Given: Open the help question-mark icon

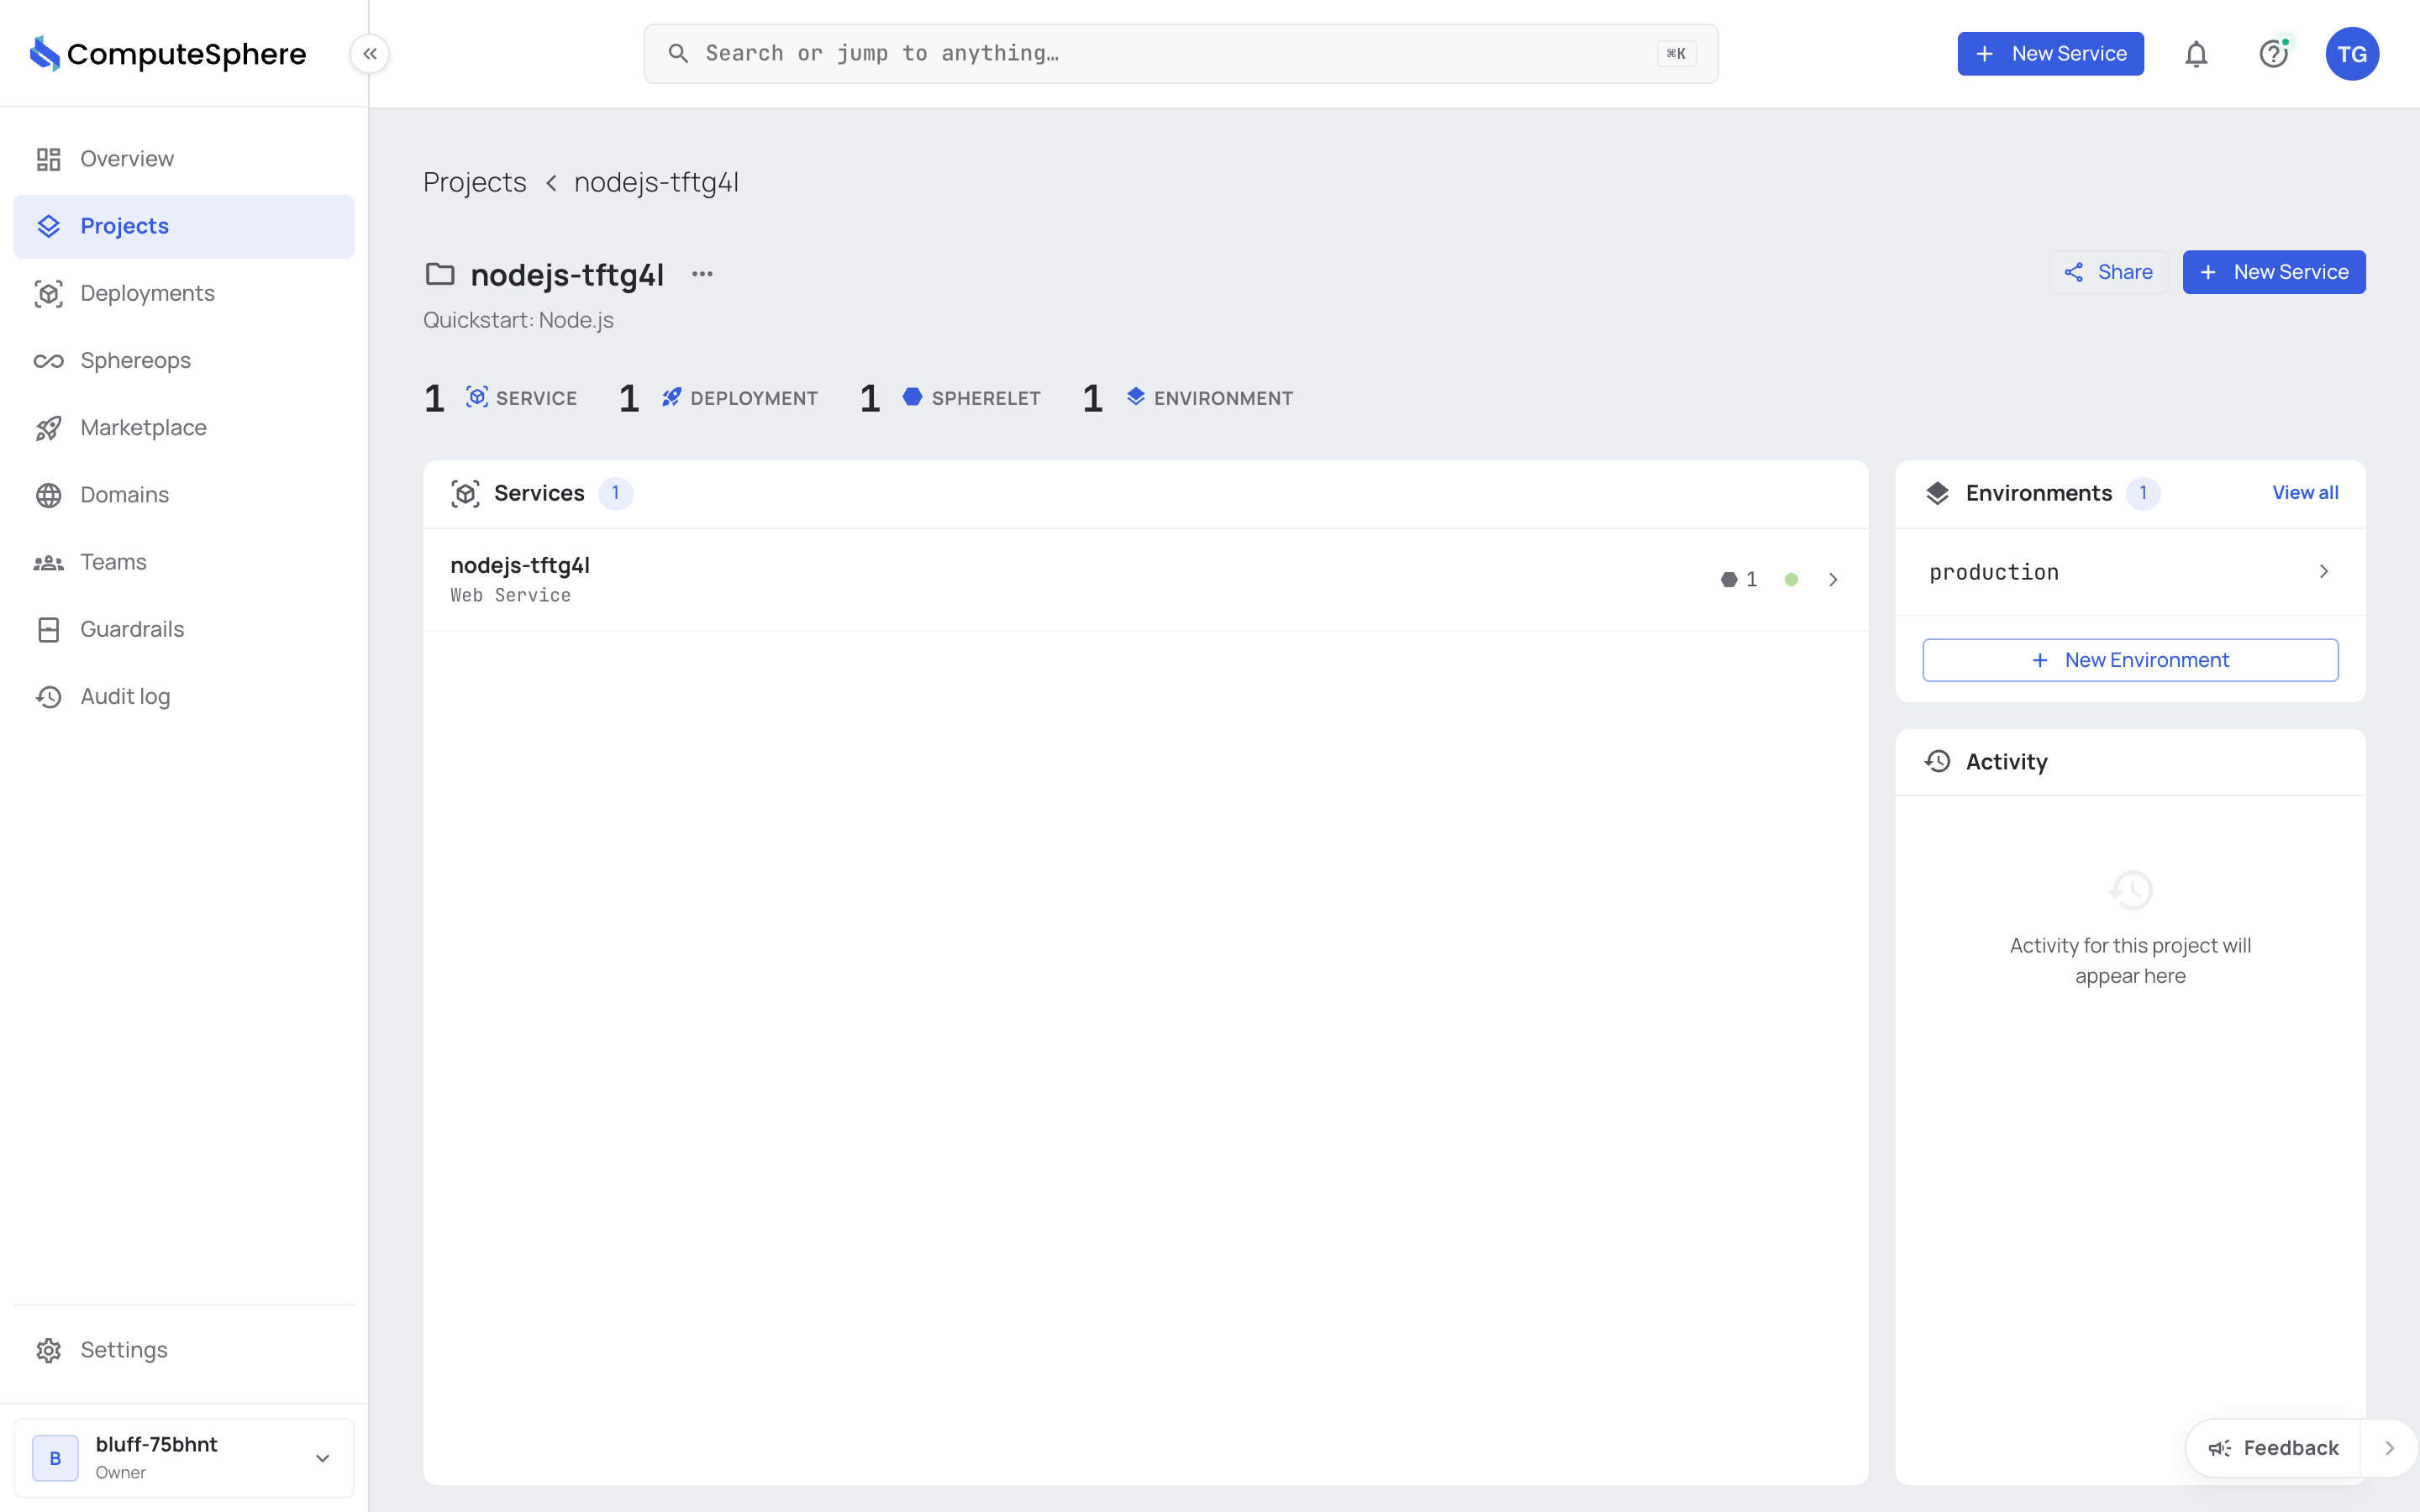Looking at the screenshot, I should click(x=2274, y=54).
